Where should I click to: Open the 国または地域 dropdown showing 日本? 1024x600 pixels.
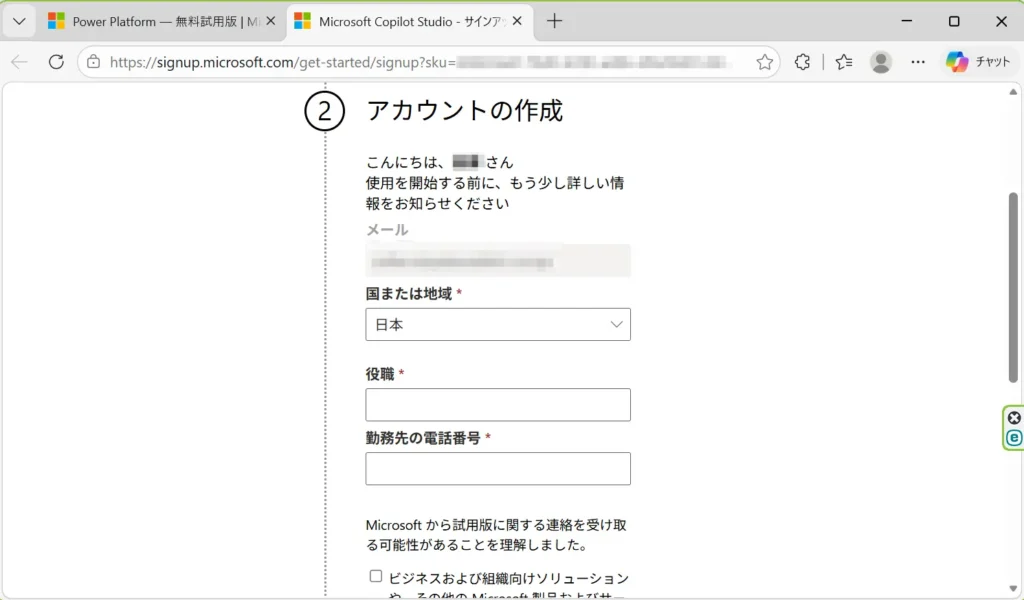point(498,324)
